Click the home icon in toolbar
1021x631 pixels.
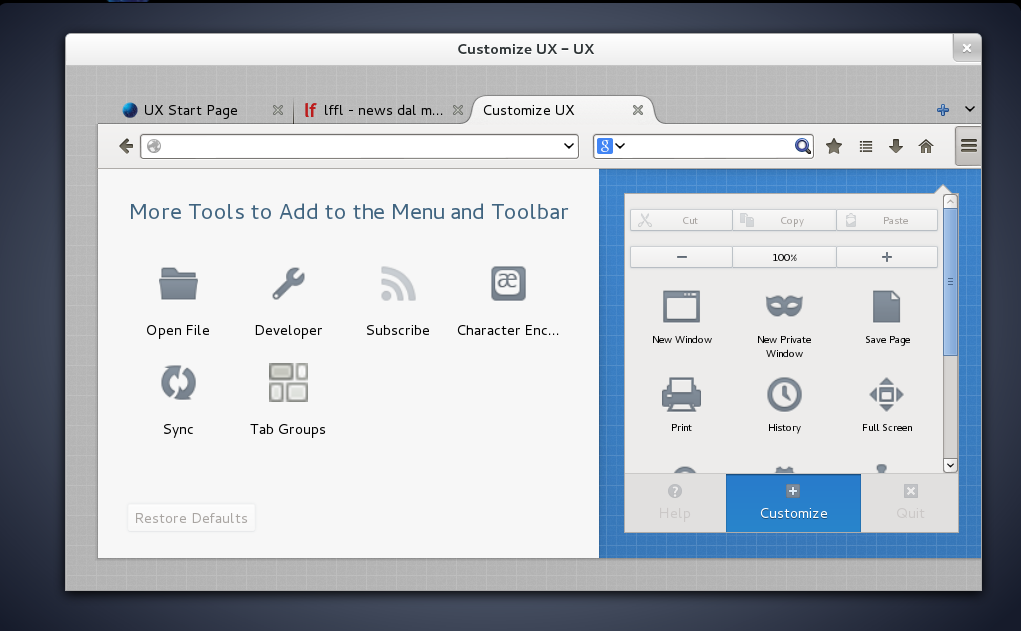point(926,146)
